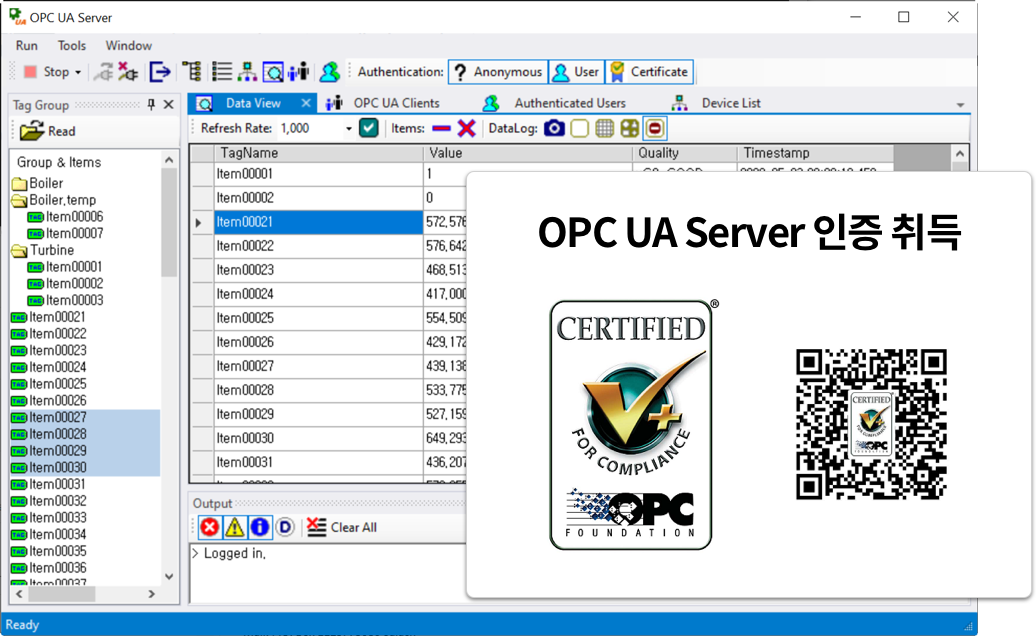Click the remove item red minus icon
Image resolution: width=1036 pixels, height=636 pixels.
[441, 129]
